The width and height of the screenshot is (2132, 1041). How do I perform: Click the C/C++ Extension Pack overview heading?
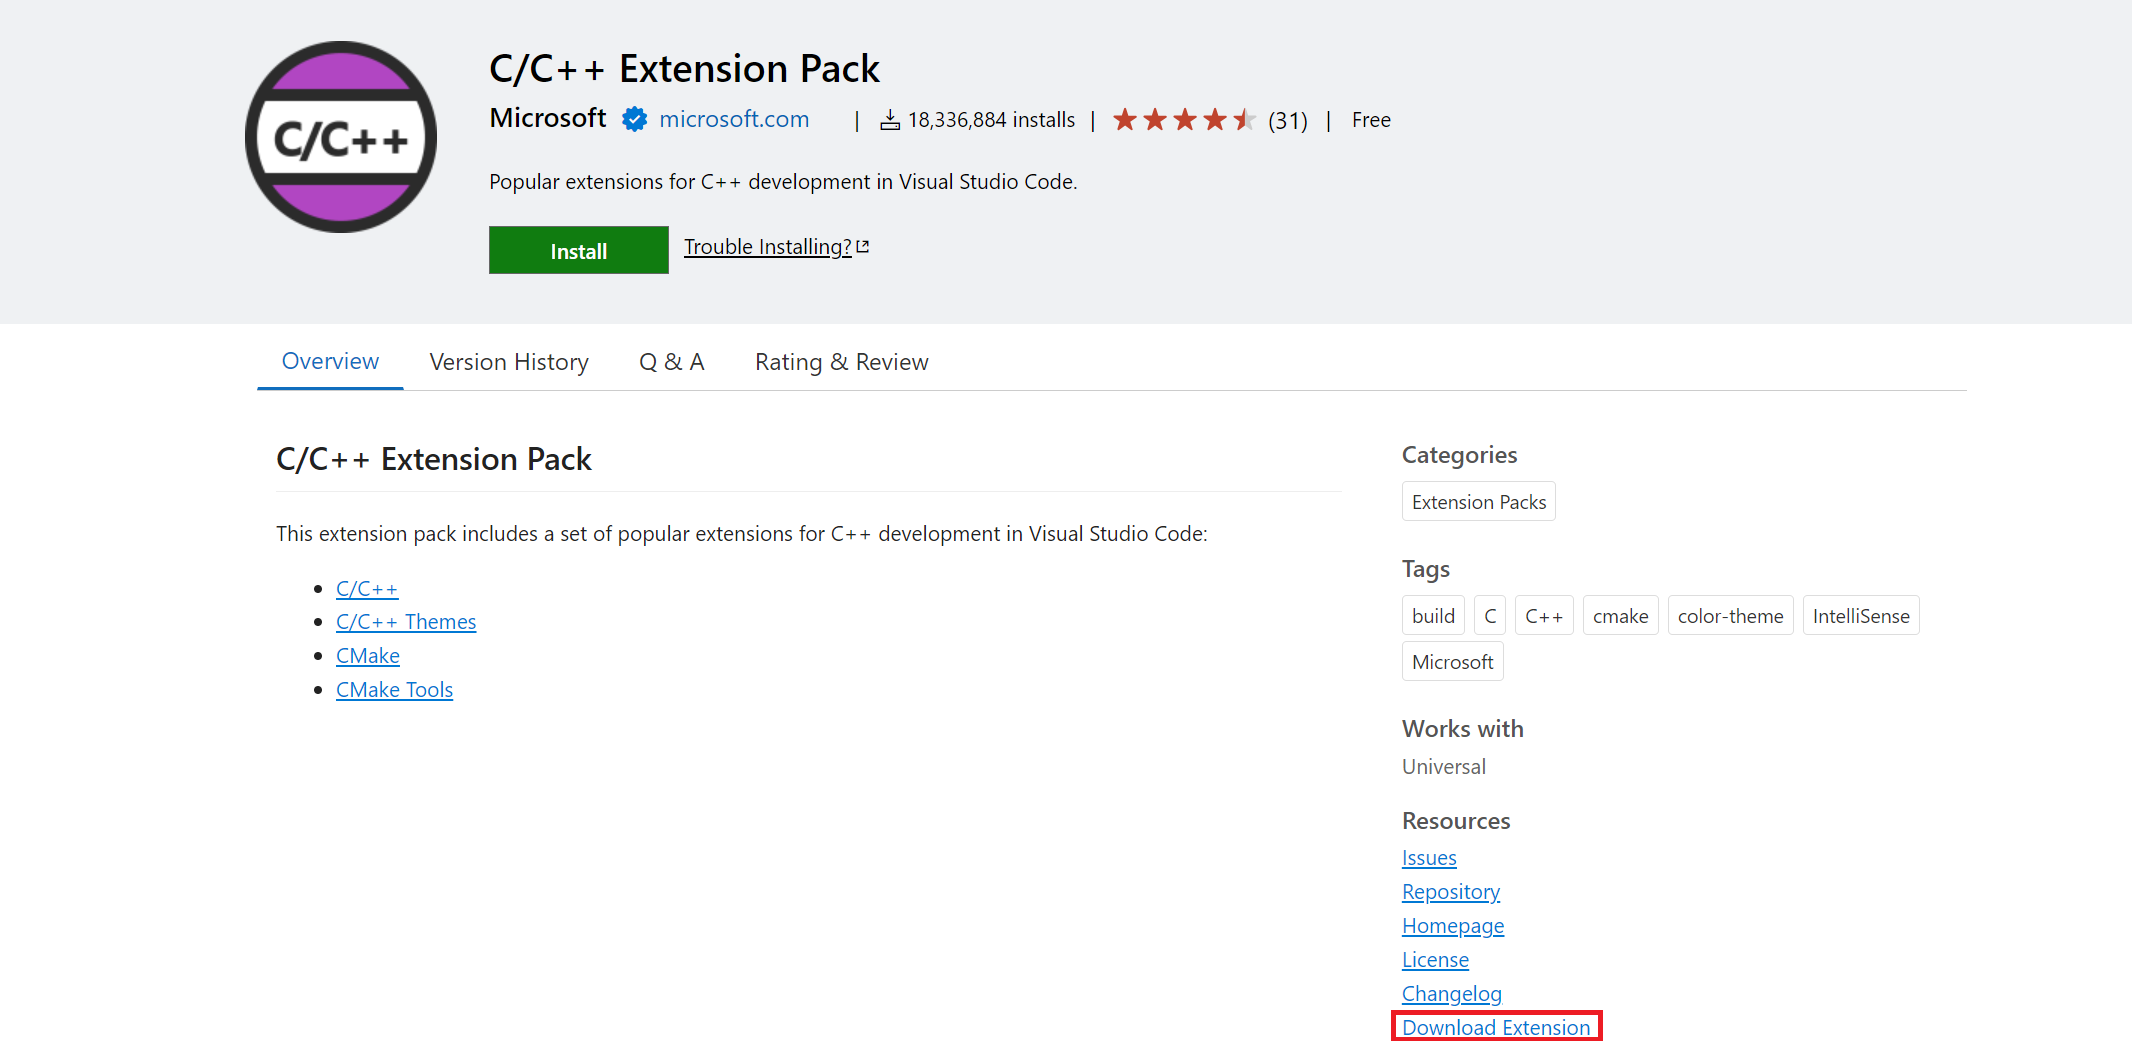(x=434, y=459)
